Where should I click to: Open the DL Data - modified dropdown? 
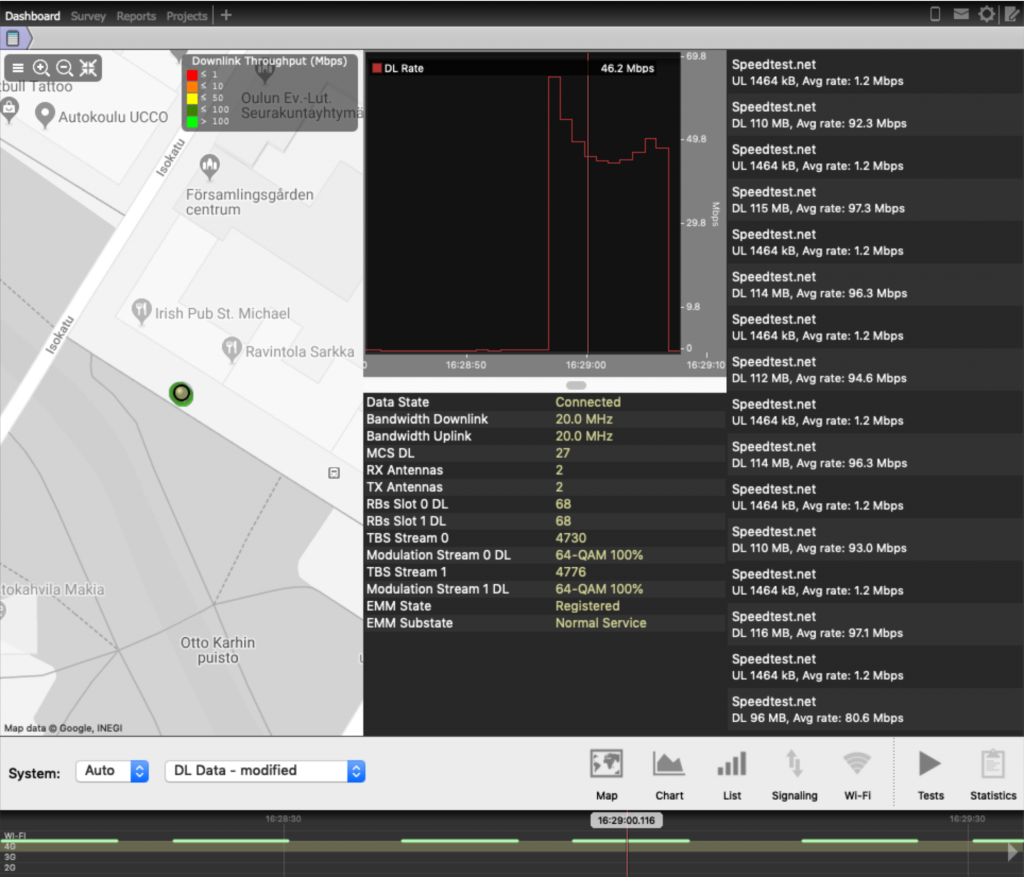(264, 771)
